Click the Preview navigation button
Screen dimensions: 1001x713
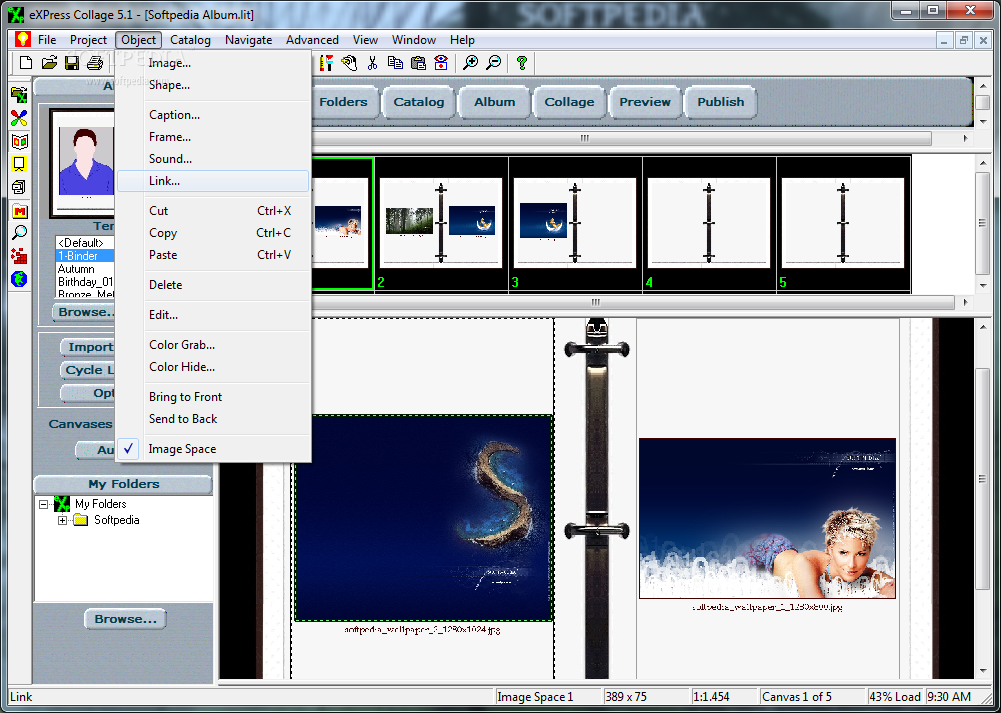tap(645, 102)
